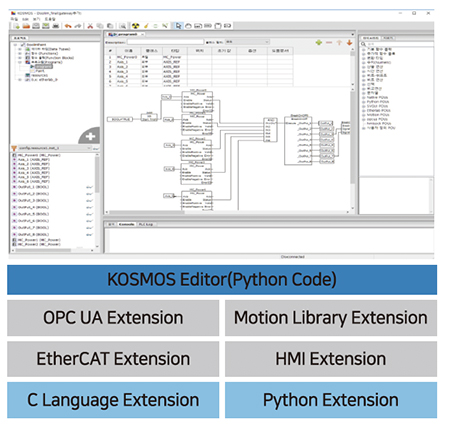The width and height of the screenshot is (450, 434).
Task: Click the green plus add-variable icon
Action: point(319,42)
